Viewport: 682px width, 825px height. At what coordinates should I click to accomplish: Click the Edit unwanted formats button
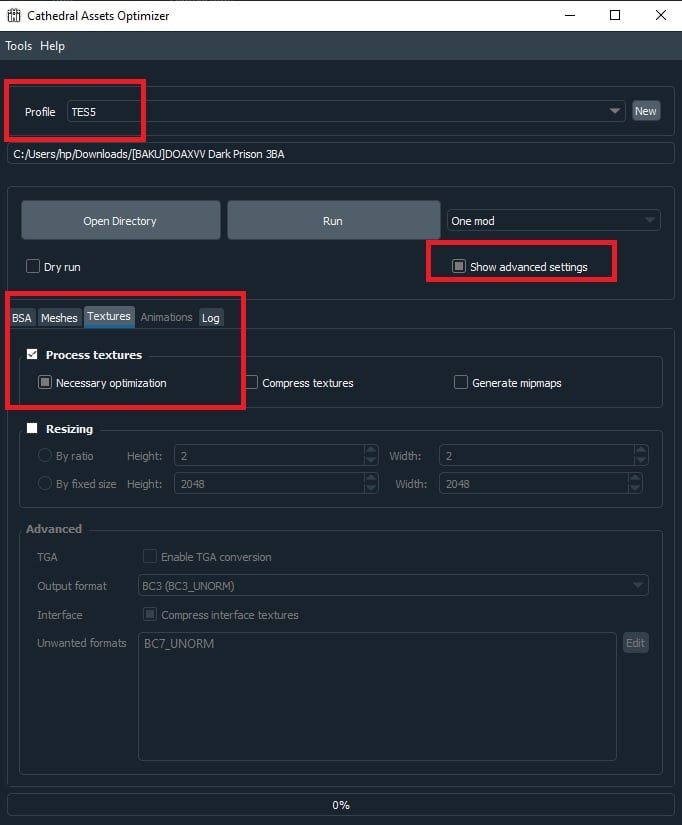635,643
